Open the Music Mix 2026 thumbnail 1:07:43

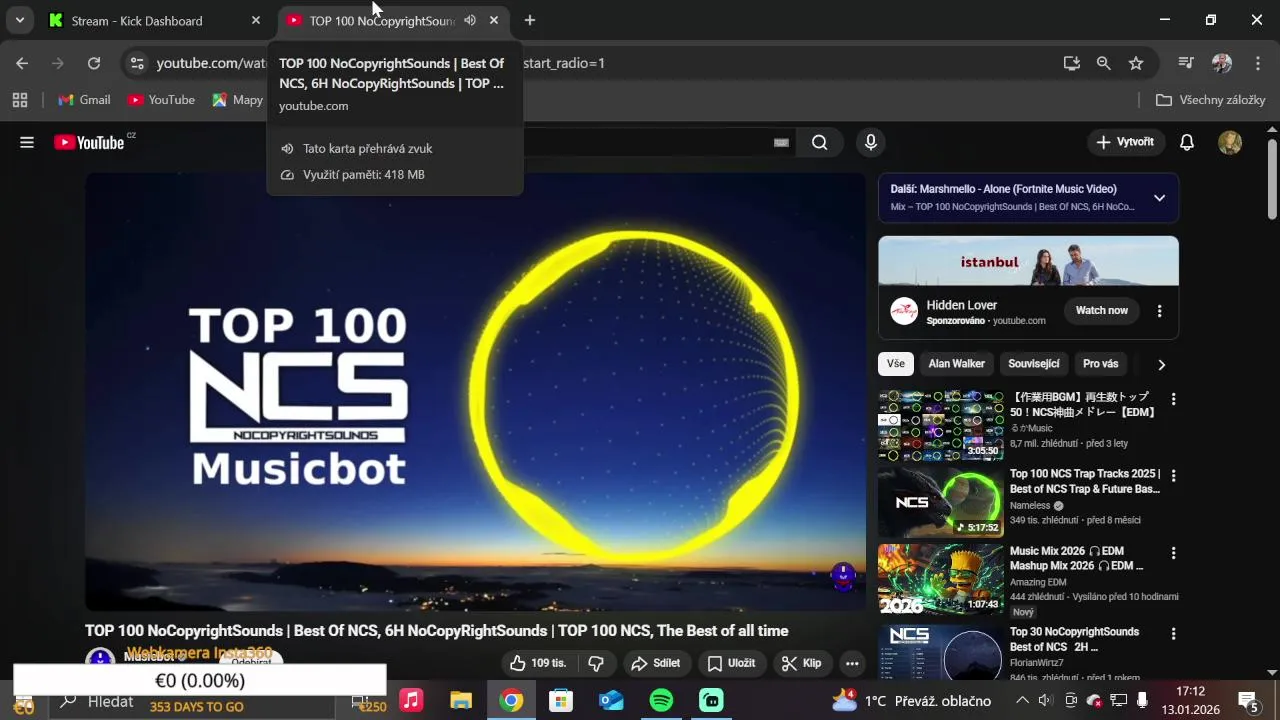click(941, 579)
